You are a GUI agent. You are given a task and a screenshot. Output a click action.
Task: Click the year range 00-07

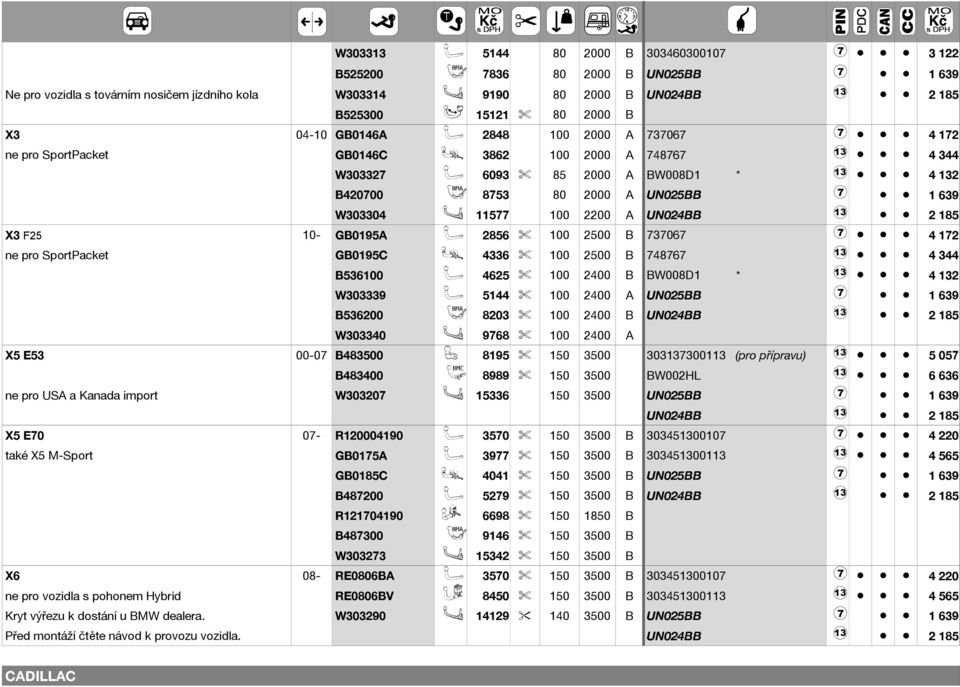click(x=311, y=355)
